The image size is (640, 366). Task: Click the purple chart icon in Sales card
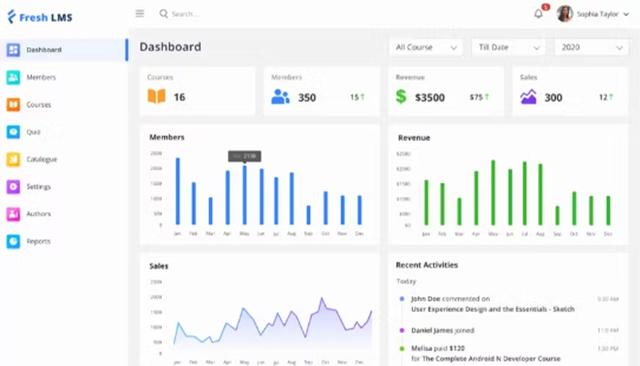point(528,97)
